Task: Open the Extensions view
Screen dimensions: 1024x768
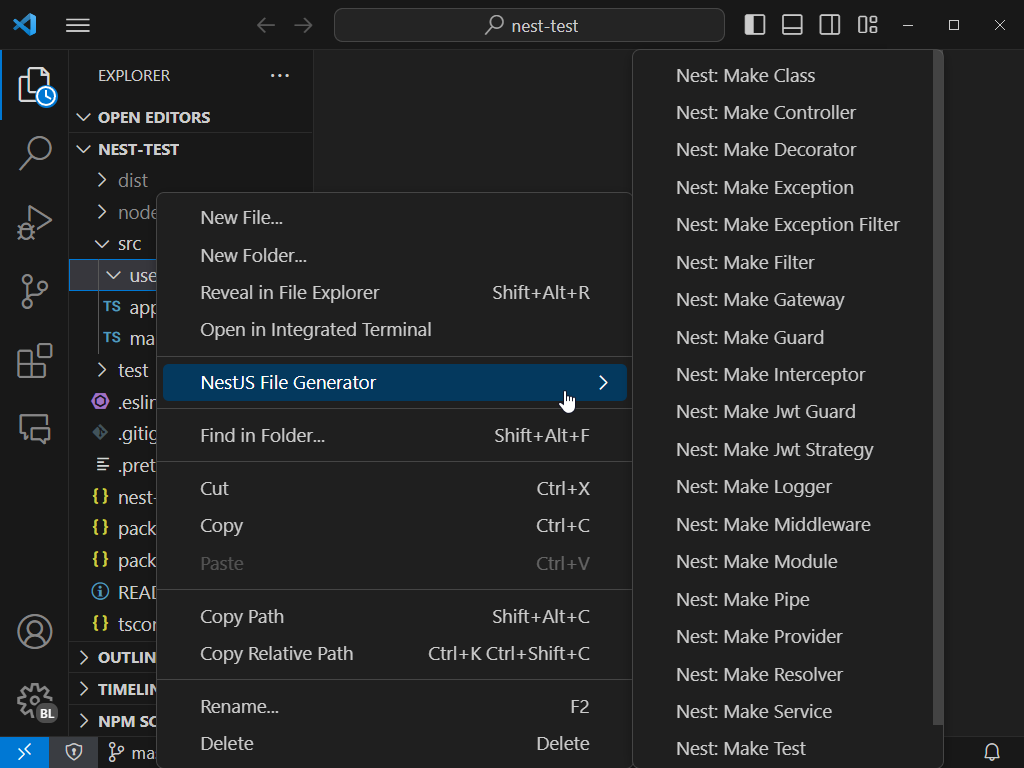Action: [x=35, y=360]
